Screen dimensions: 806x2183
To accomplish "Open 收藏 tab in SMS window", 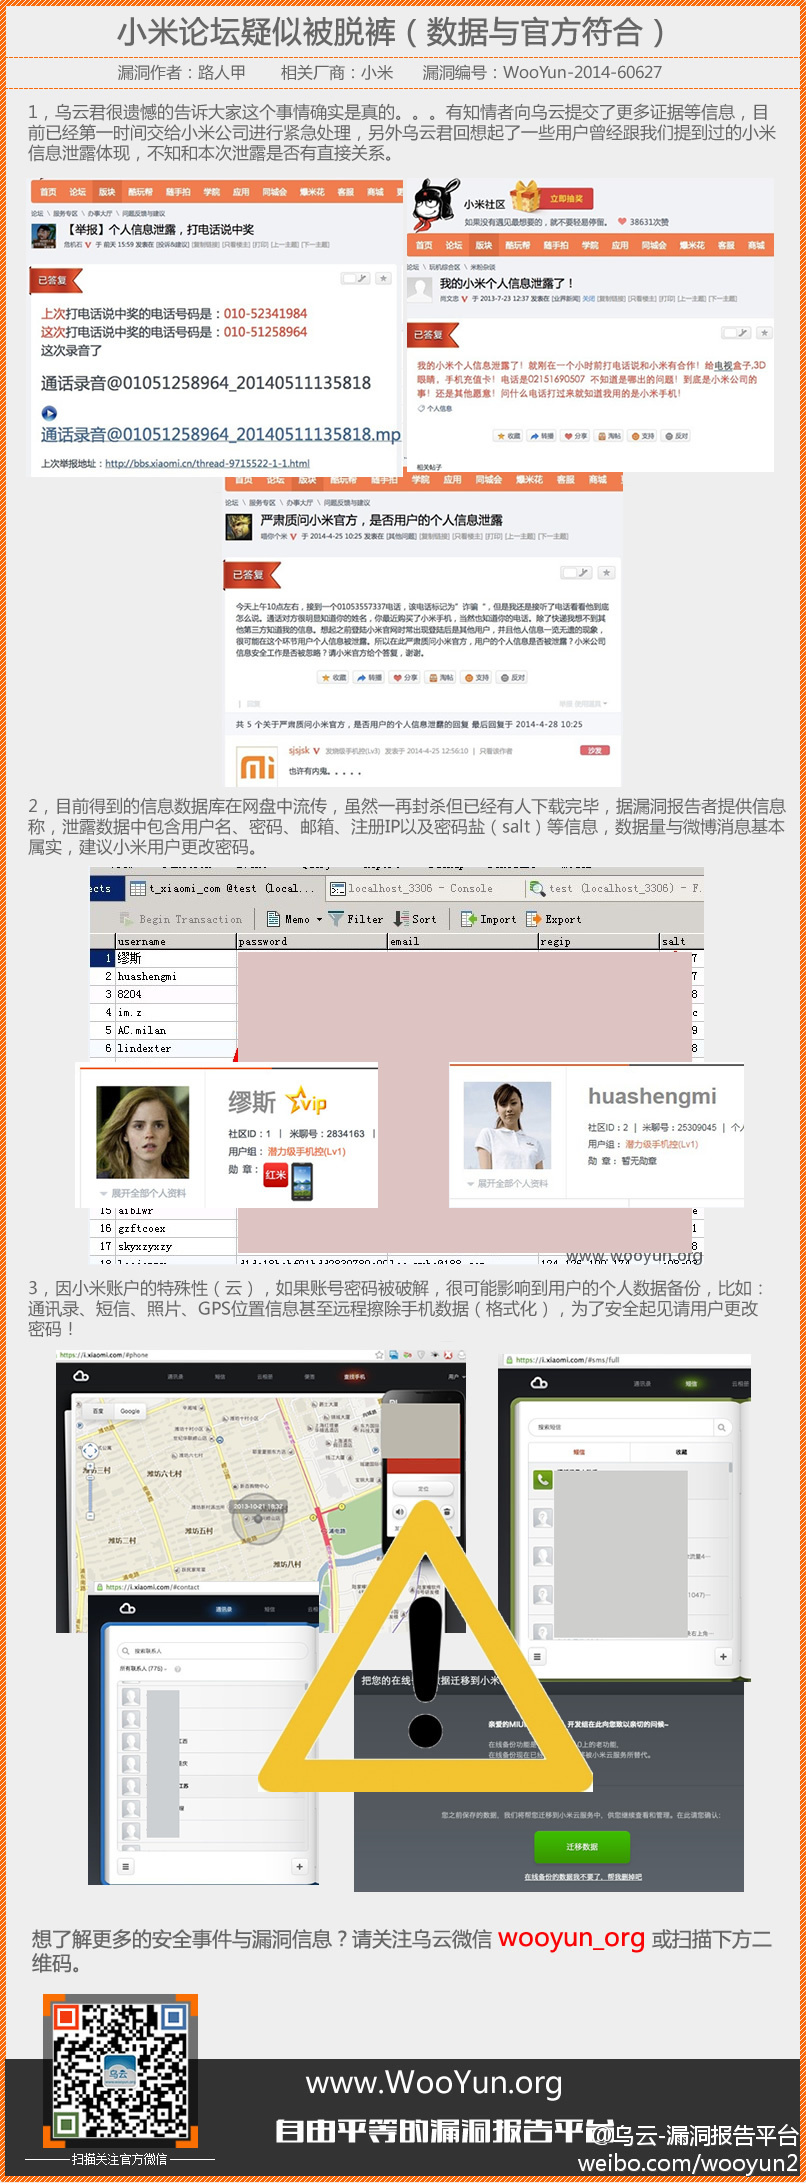I will [x=681, y=1451].
